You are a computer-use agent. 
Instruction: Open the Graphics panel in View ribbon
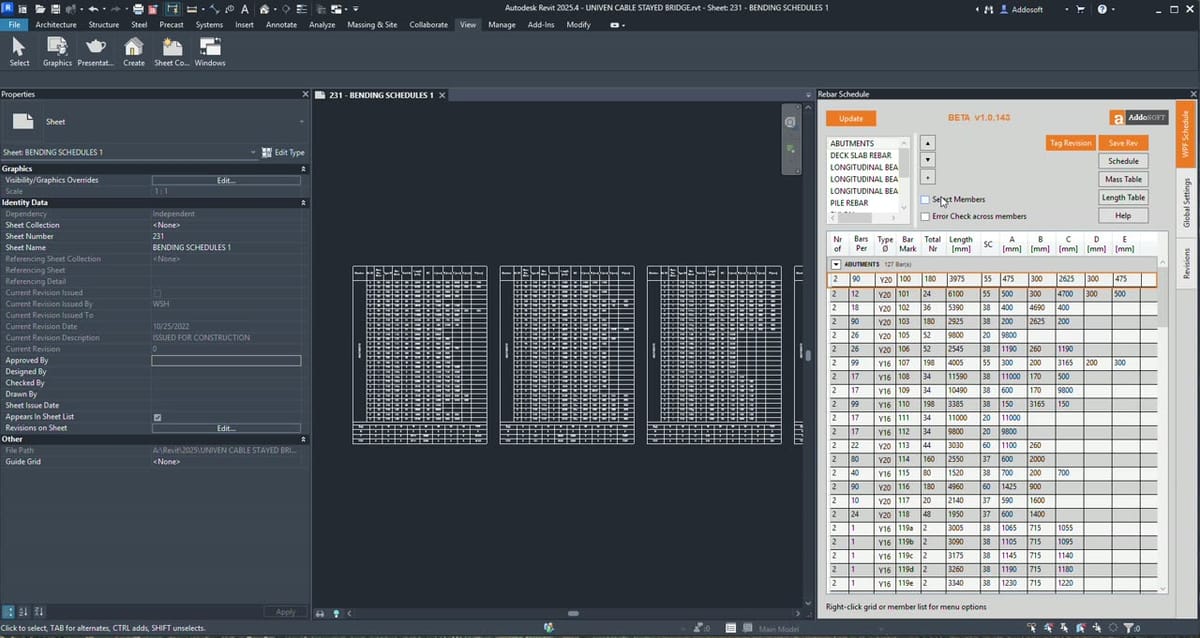[57, 52]
